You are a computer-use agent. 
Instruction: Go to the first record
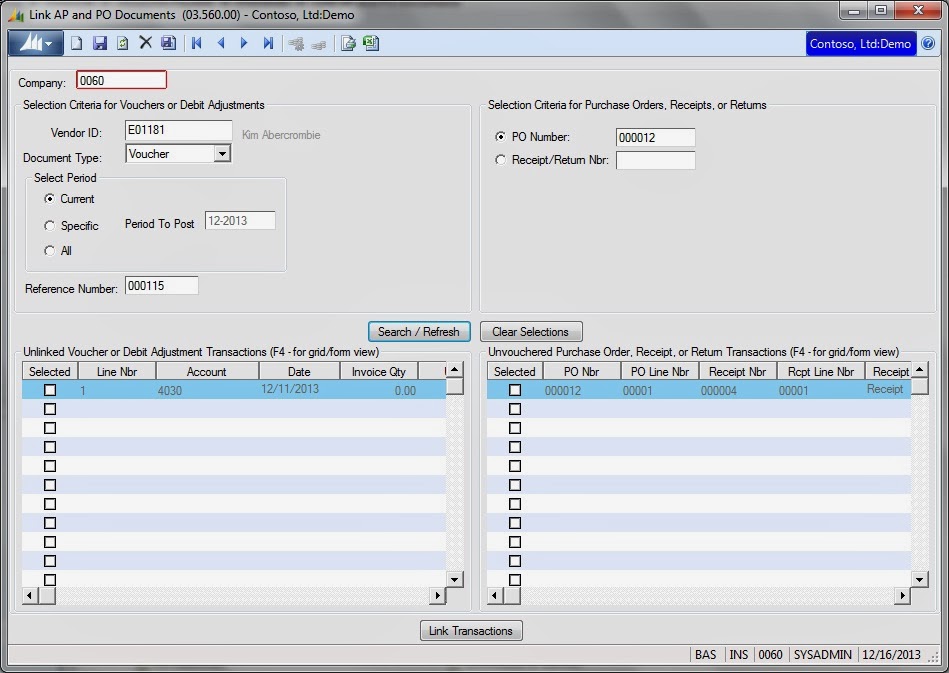click(x=197, y=43)
